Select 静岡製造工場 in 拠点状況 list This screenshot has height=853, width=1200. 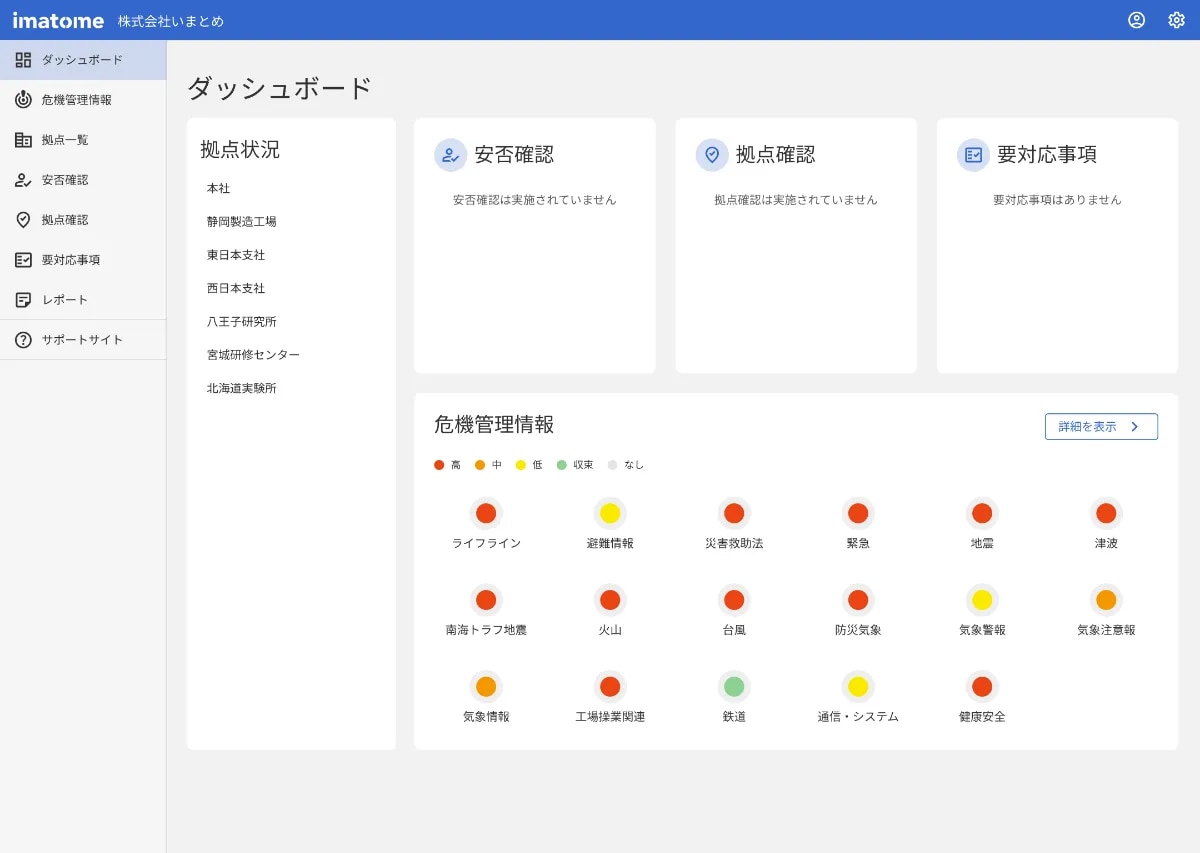coord(241,222)
